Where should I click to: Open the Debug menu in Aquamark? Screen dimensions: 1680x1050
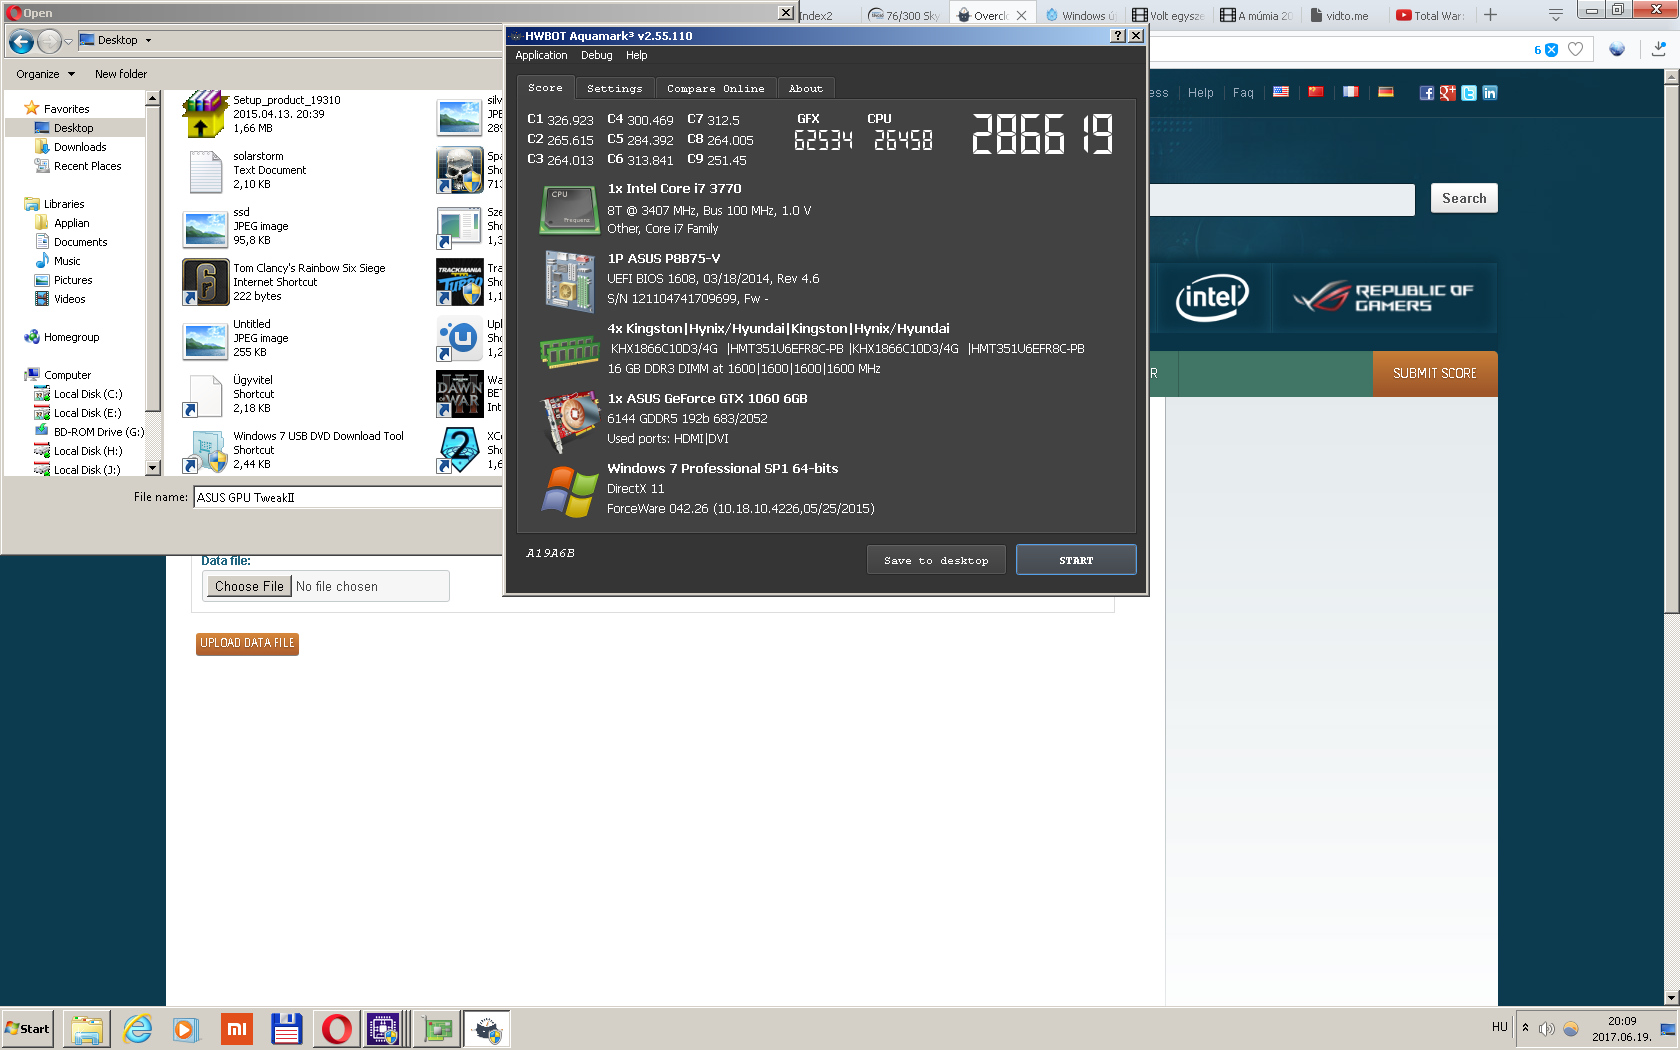[597, 55]
